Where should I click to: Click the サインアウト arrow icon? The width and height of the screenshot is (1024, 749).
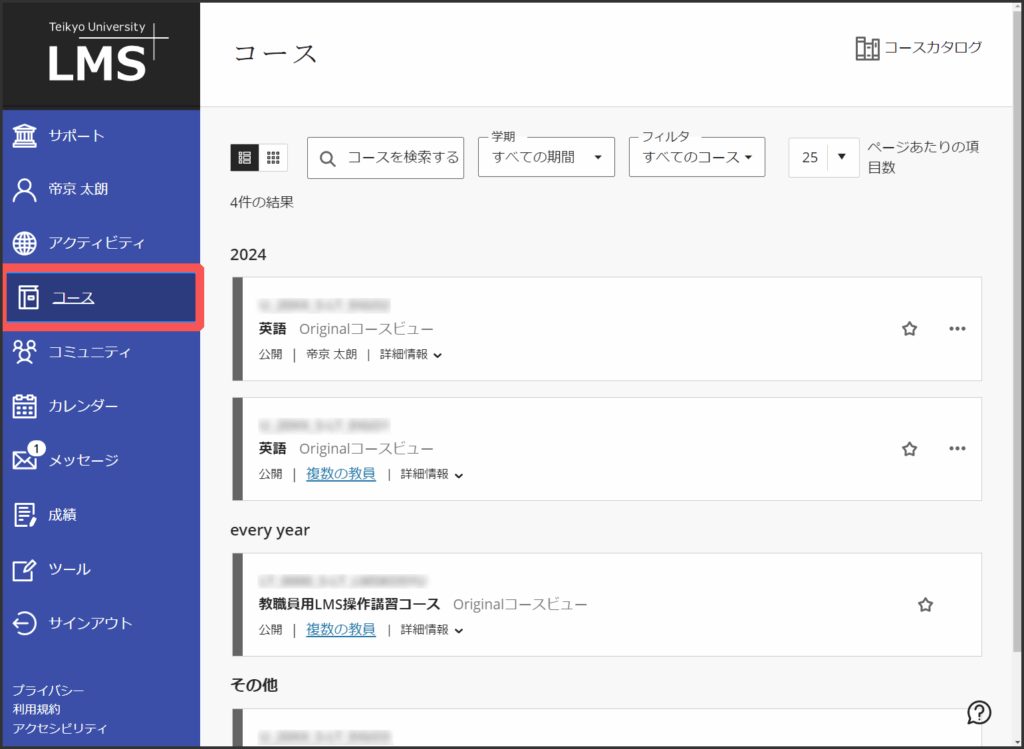point(24,623)
